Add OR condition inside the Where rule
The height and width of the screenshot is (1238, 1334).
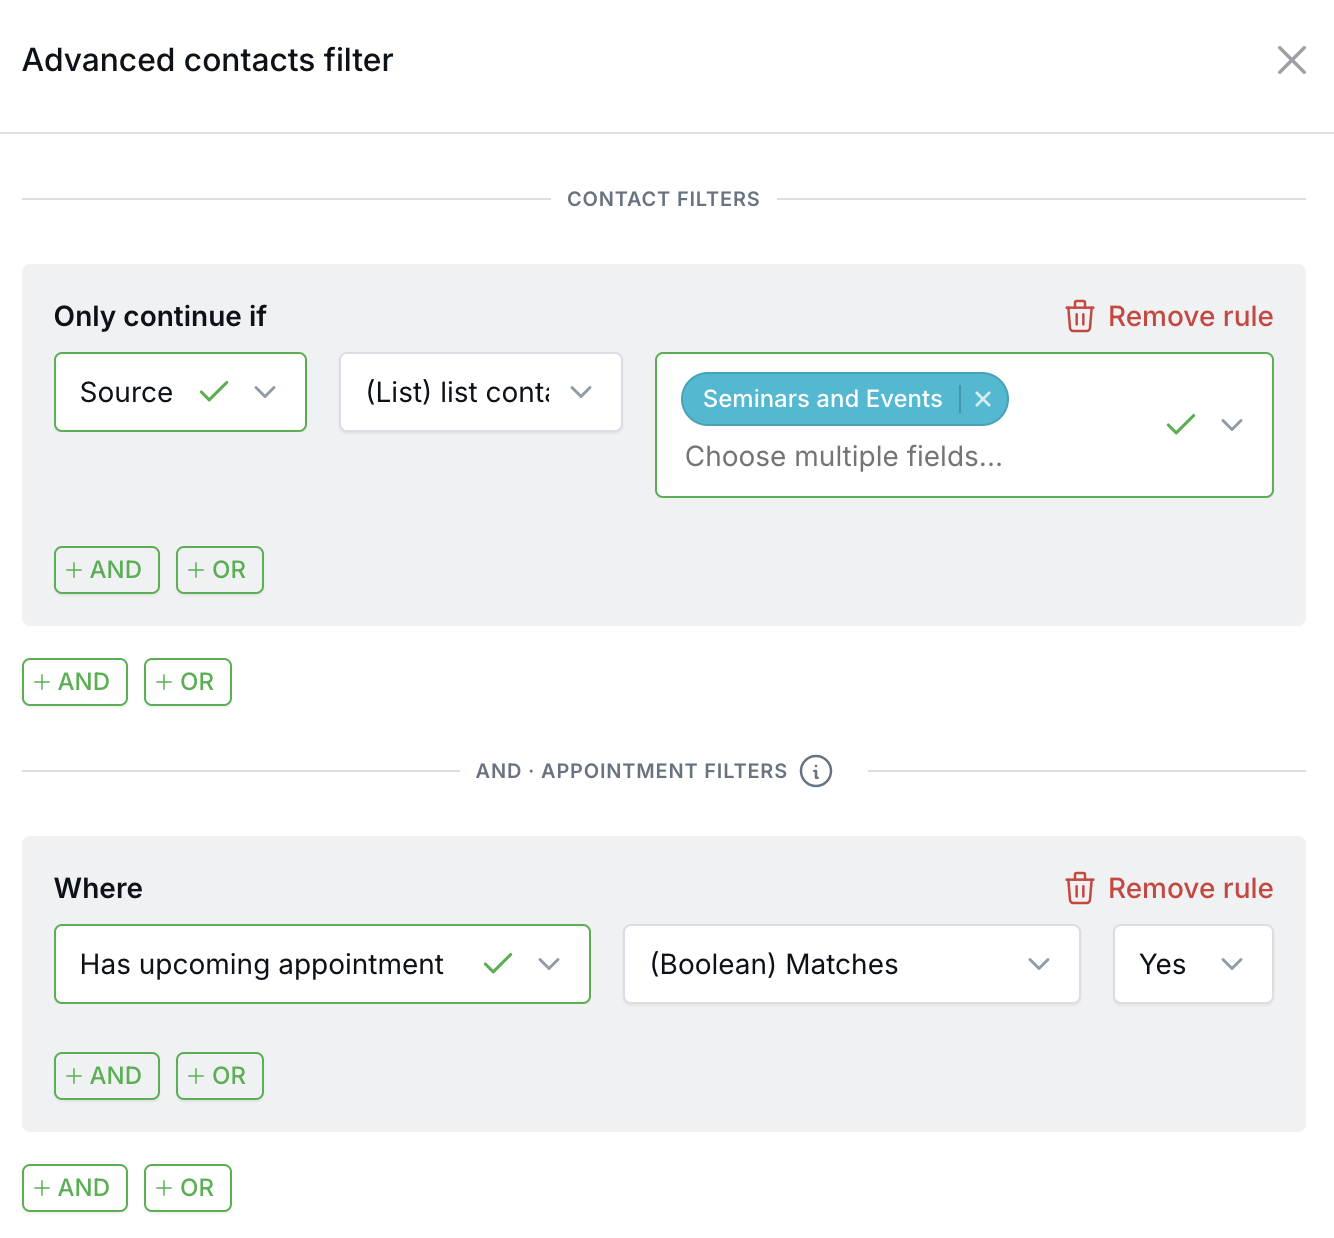[x=220, y=1076]
